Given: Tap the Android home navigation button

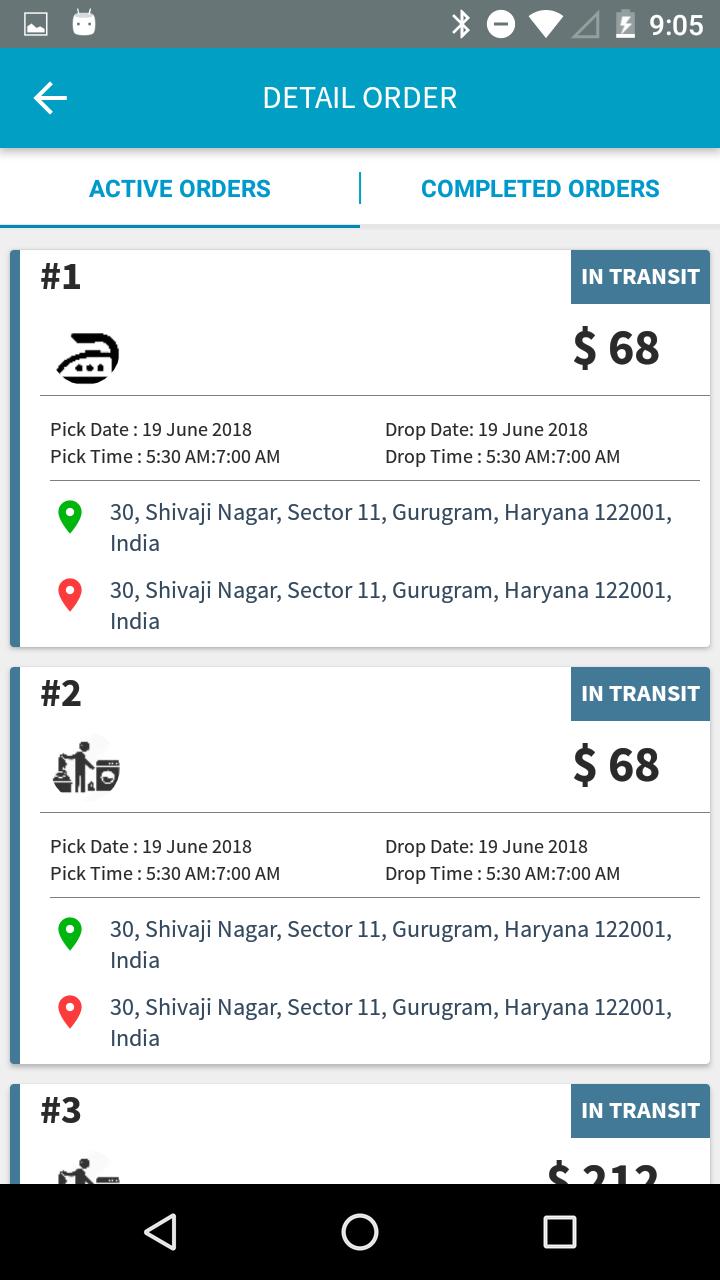Looking at the screenshot, I should 360,1232.
